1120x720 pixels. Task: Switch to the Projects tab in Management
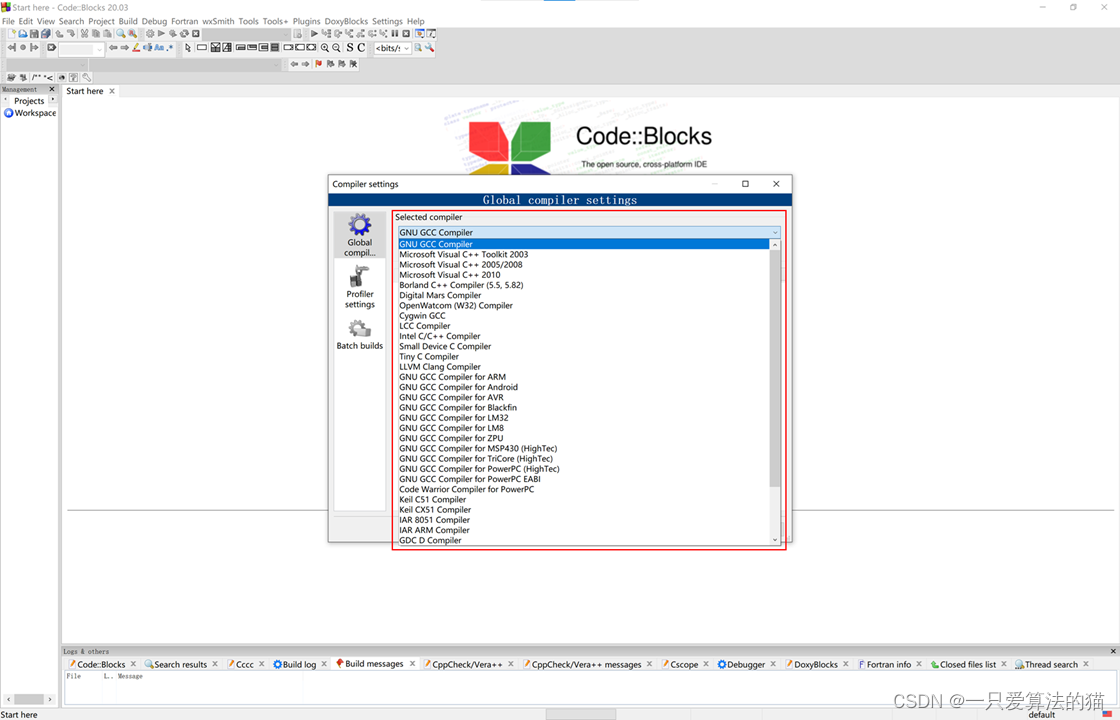click(29, 101)
